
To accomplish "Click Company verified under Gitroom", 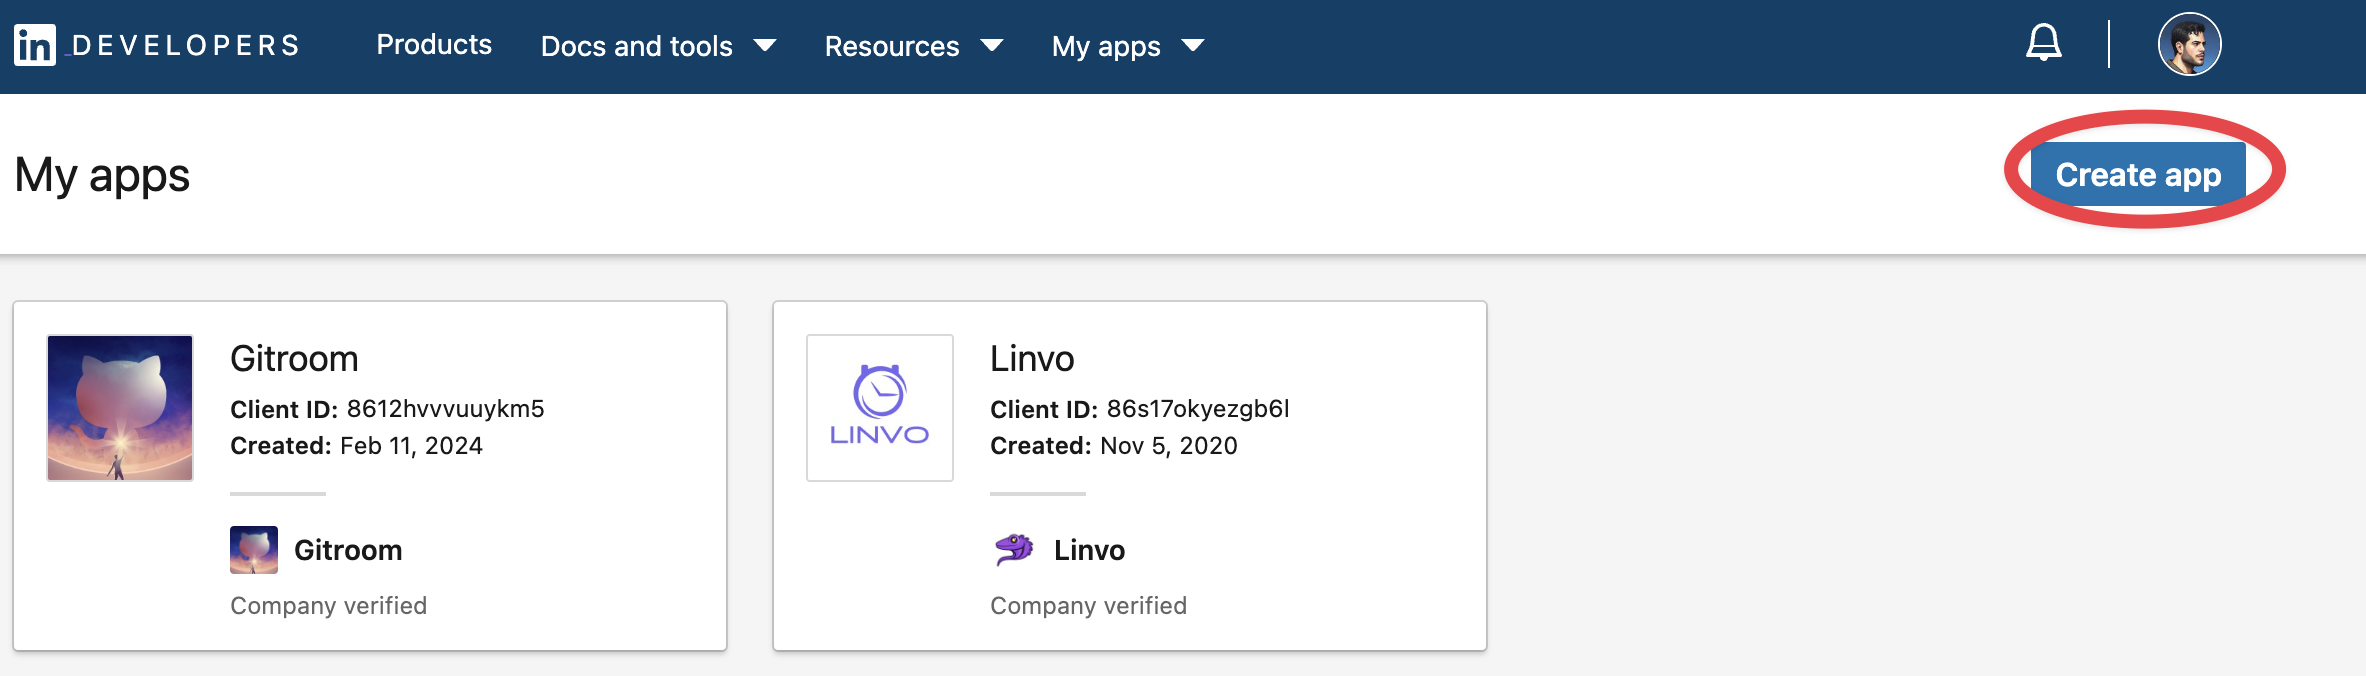I will 328,606.
